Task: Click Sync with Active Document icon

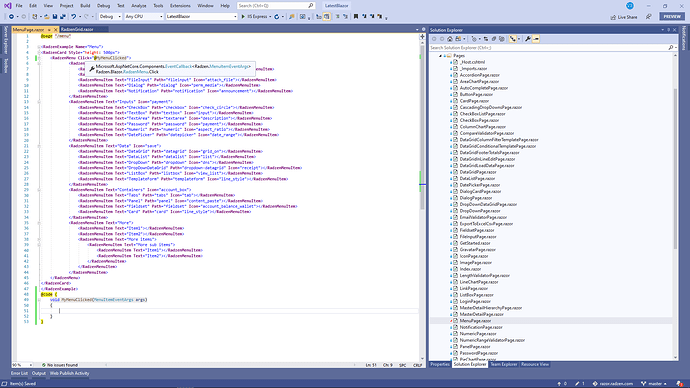Action: 486,39
